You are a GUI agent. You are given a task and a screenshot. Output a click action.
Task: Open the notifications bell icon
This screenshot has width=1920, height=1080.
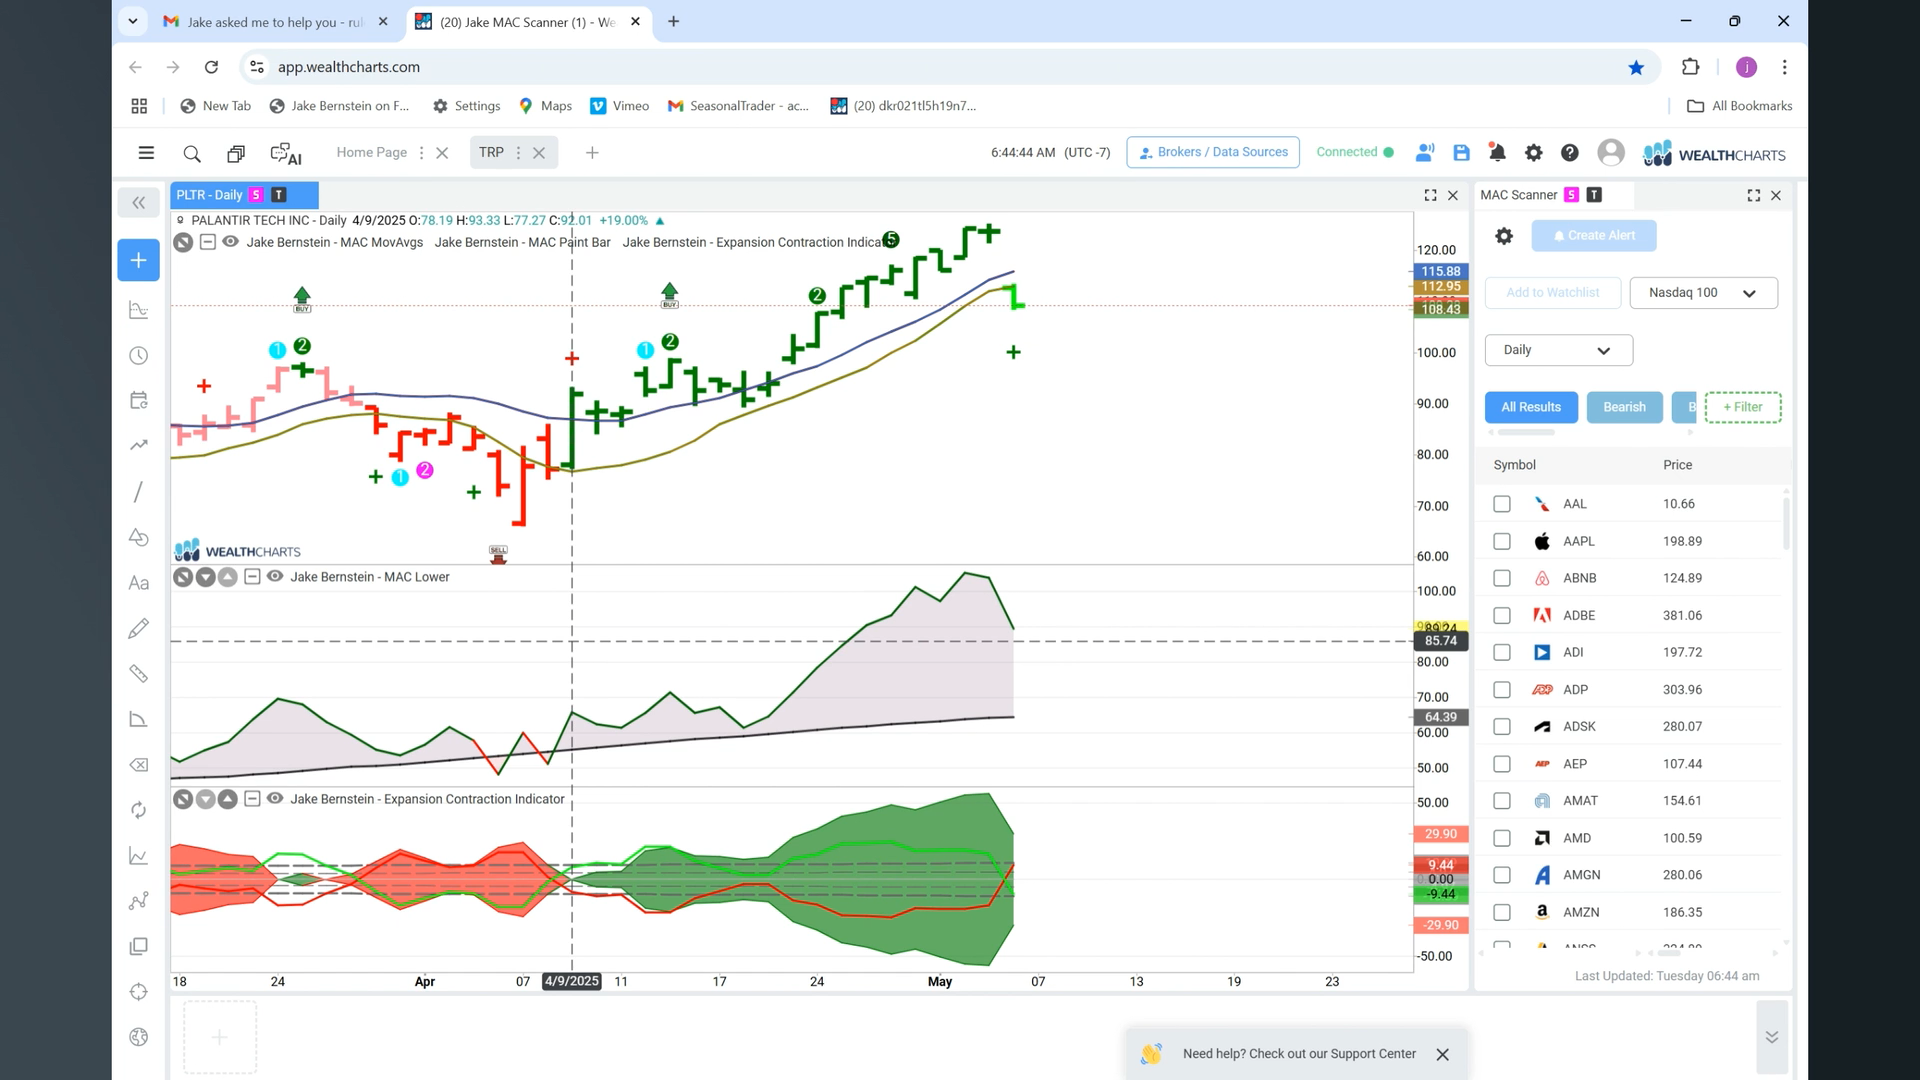pos(1497,153)
